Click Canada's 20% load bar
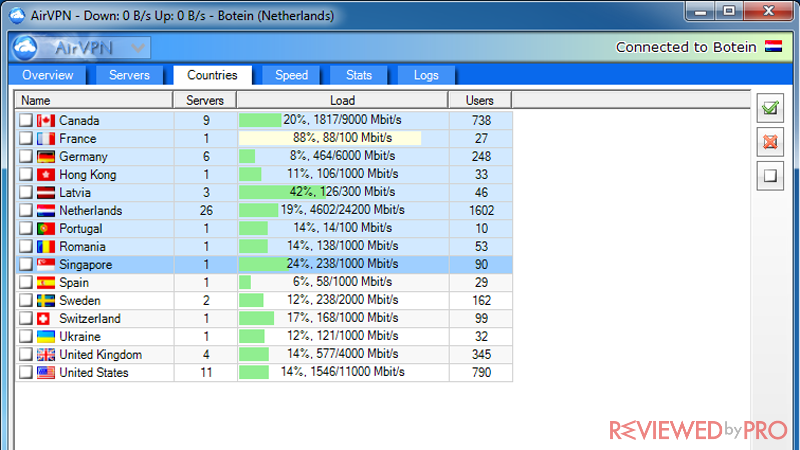Image resolution: width=800 pixels, height=450 pixels. click(260, 120)
